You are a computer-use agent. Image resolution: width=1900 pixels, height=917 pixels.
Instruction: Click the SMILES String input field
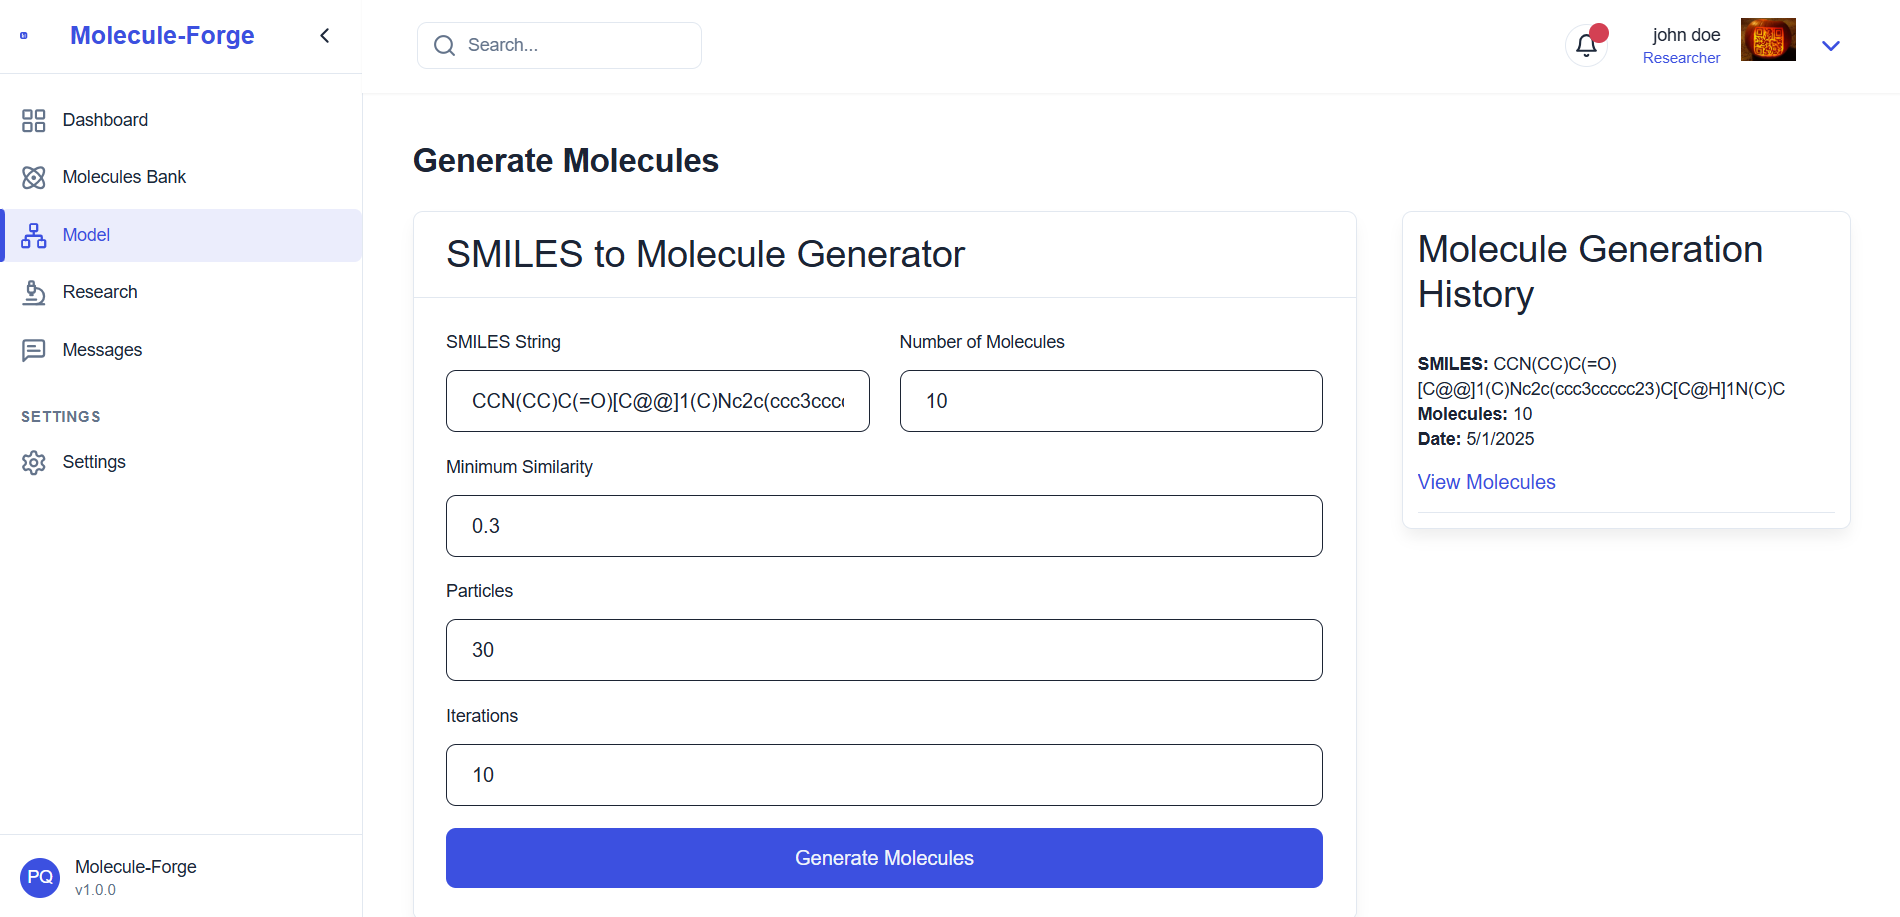point(657,401)
